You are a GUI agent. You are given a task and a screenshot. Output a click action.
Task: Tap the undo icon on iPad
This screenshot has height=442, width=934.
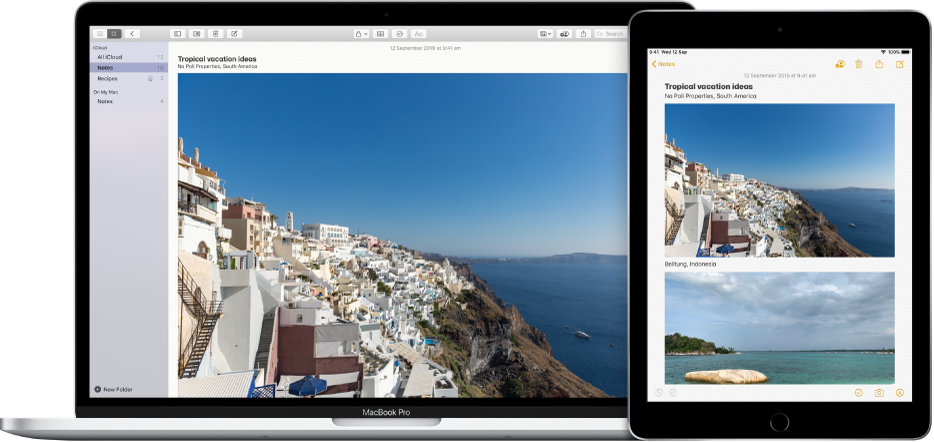tap(658, 393)
